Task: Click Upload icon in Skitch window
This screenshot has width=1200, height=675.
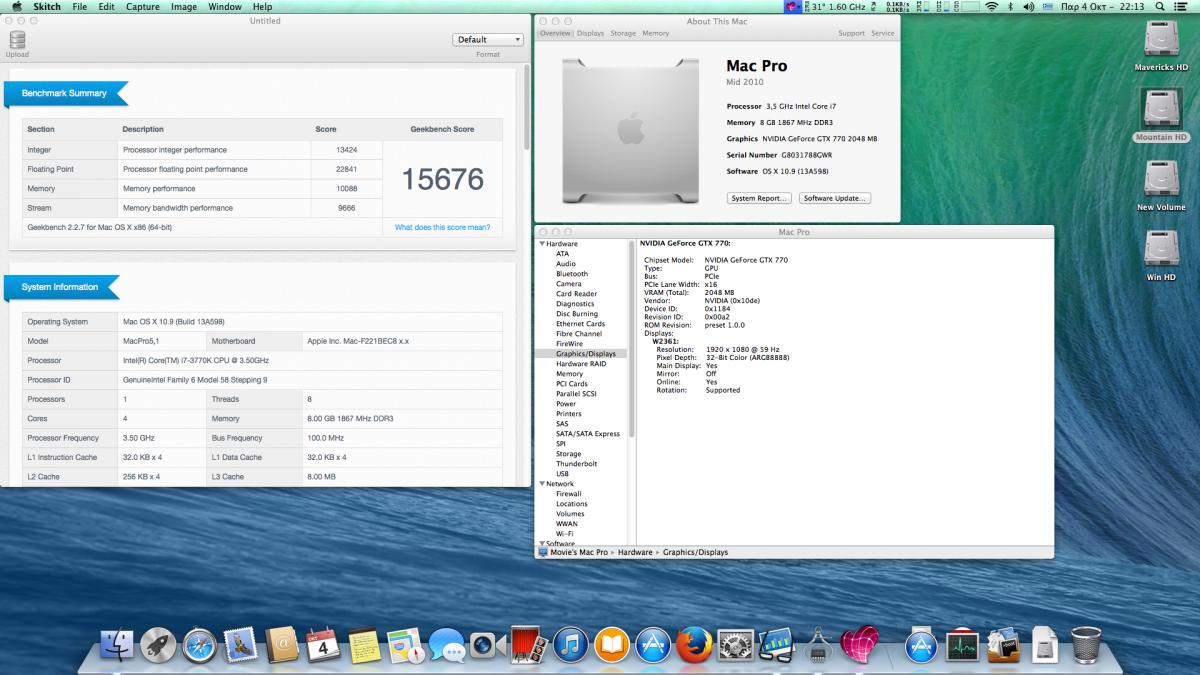Action: click(x=17, y=43)
